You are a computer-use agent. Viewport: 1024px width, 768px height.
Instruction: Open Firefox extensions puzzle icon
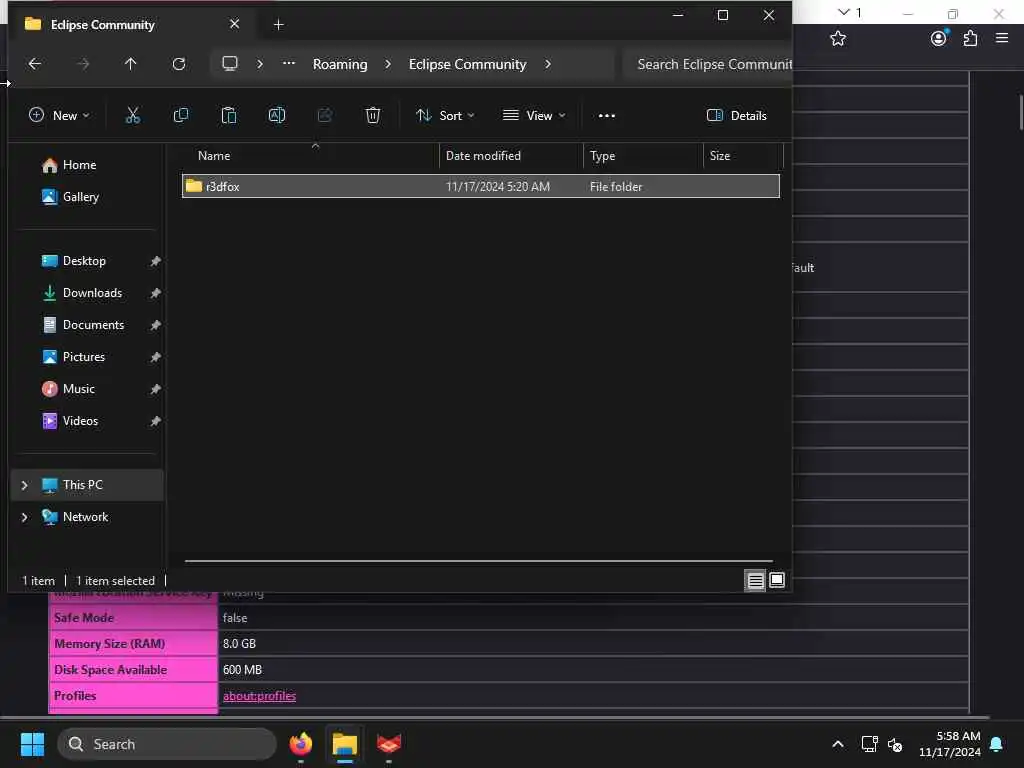pyautogui.click(x=970, y=39)
